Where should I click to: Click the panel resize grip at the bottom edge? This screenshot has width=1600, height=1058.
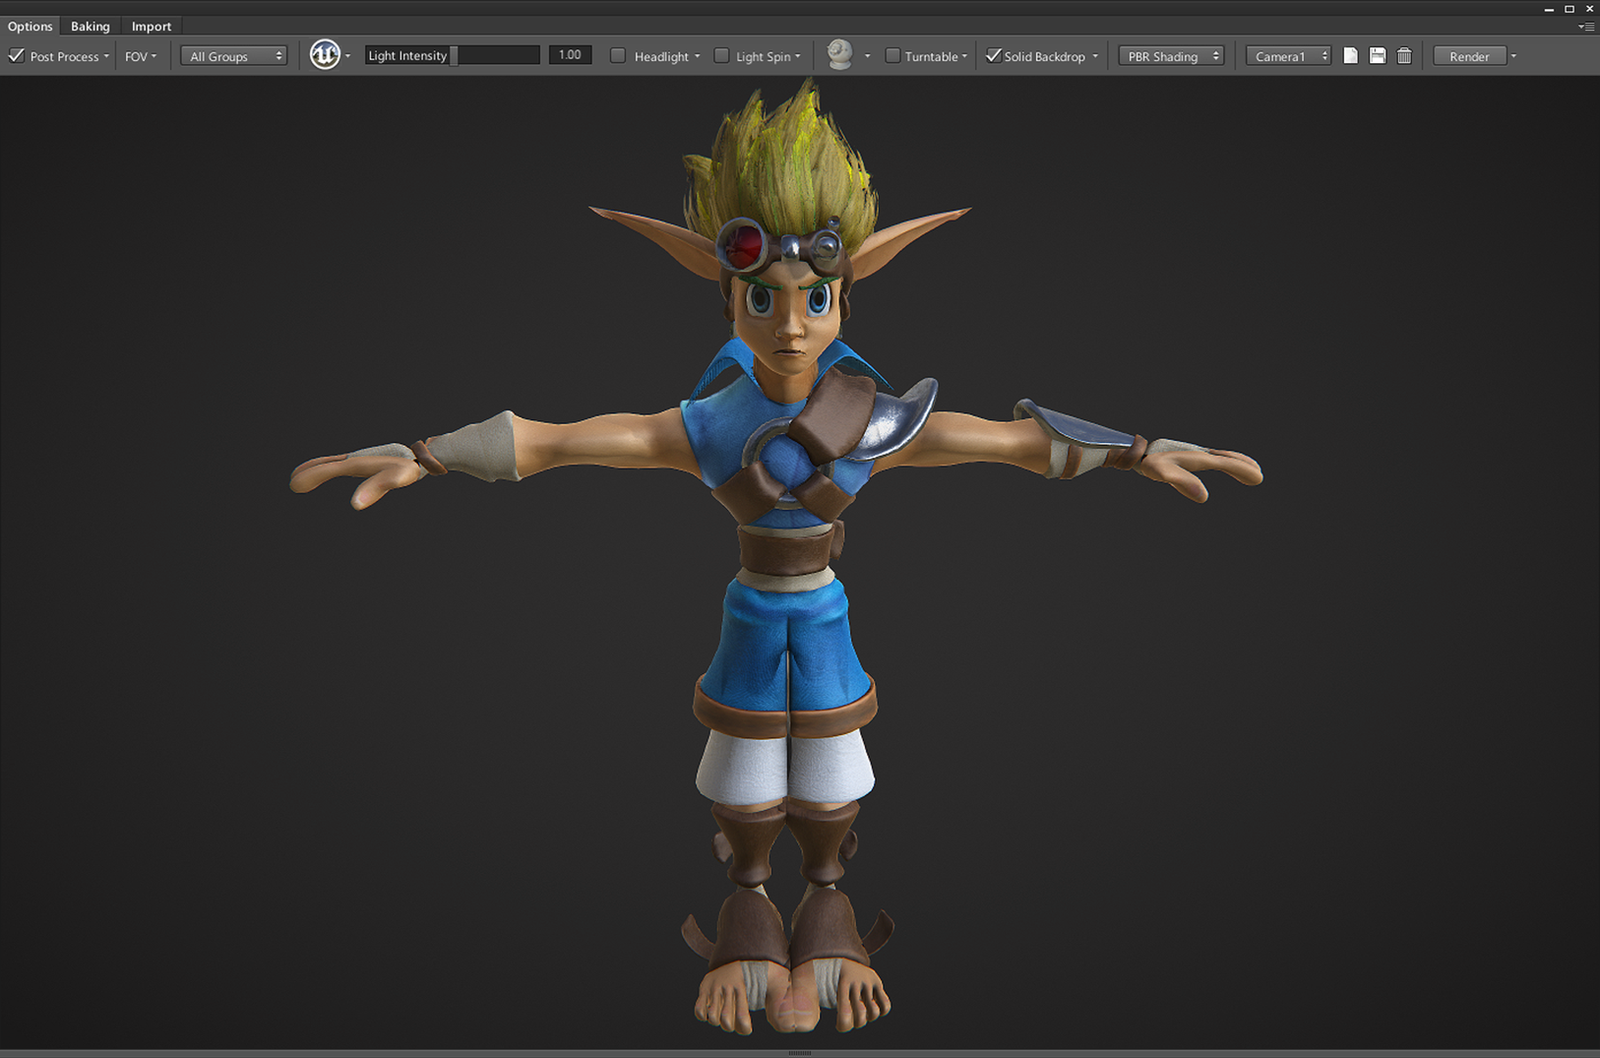[x=800, y=1053]
